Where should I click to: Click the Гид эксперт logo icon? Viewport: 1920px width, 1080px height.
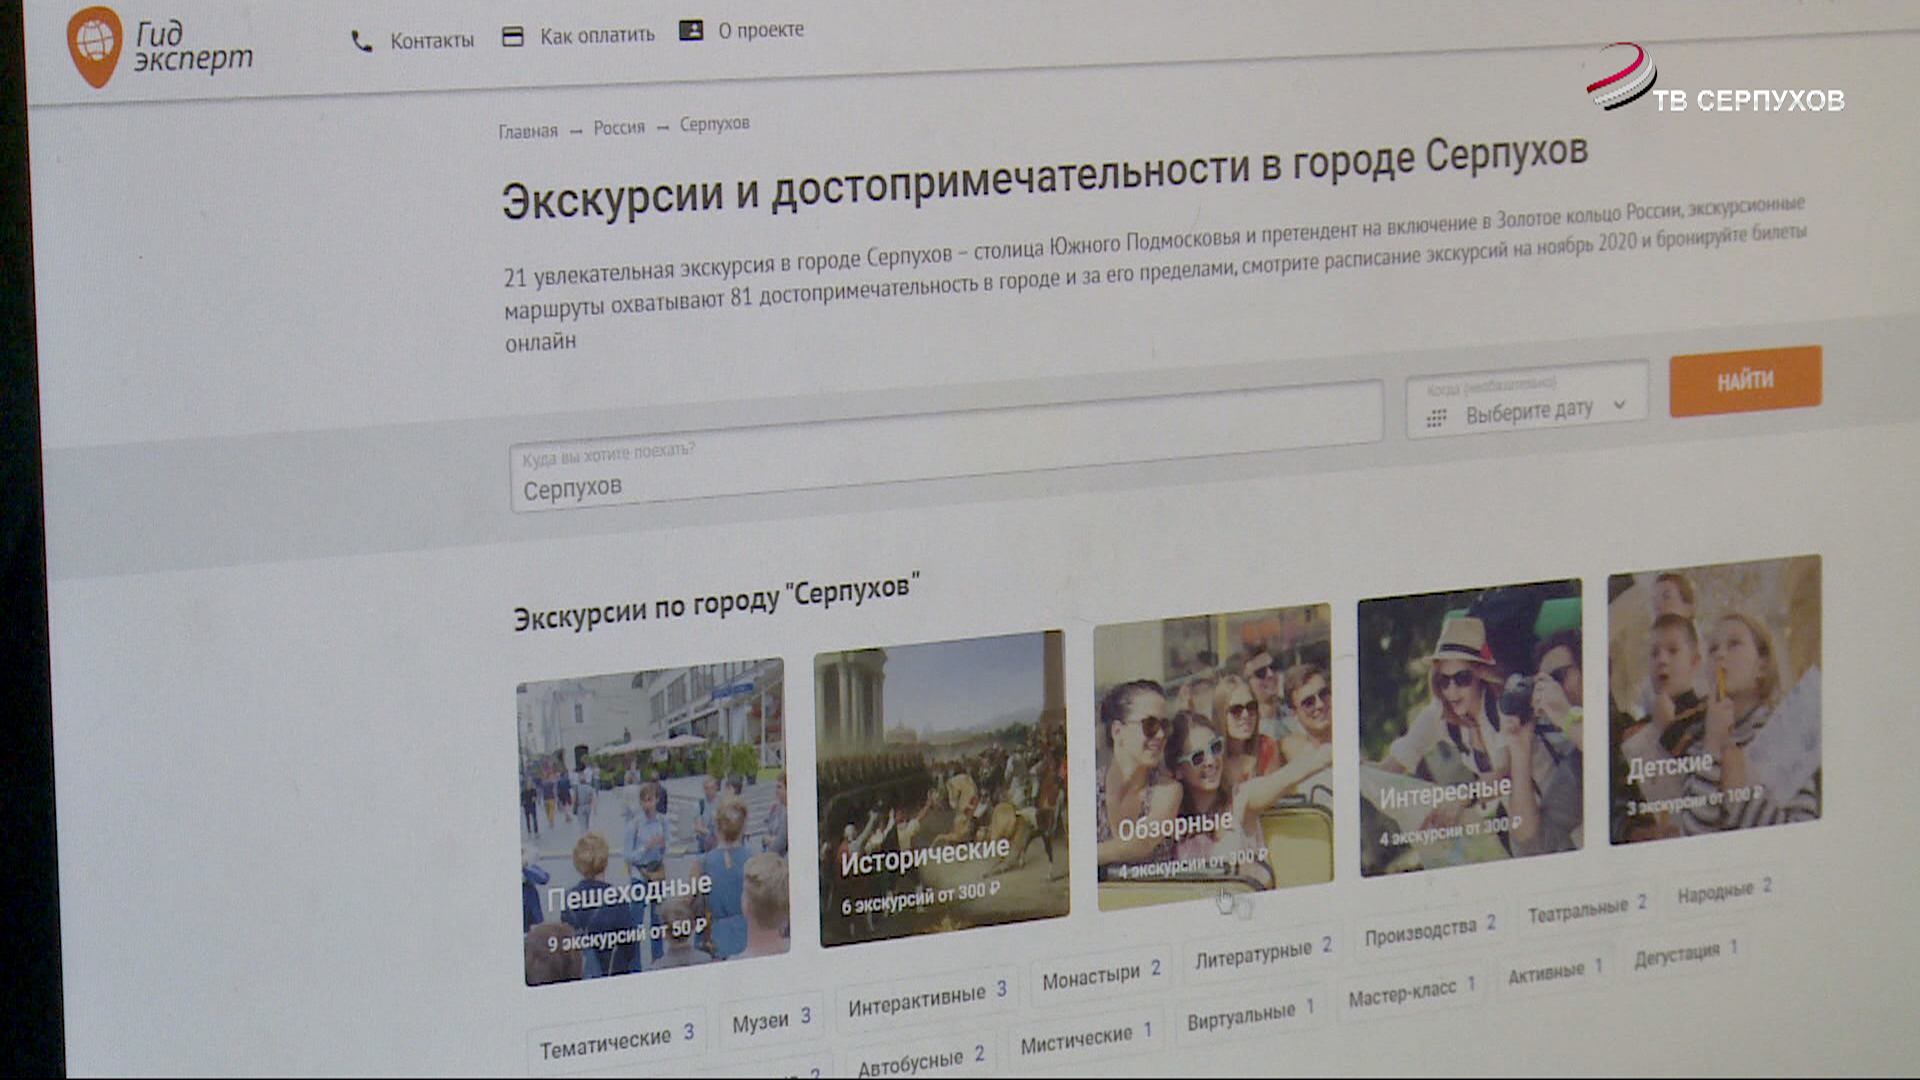pos(94,45)
